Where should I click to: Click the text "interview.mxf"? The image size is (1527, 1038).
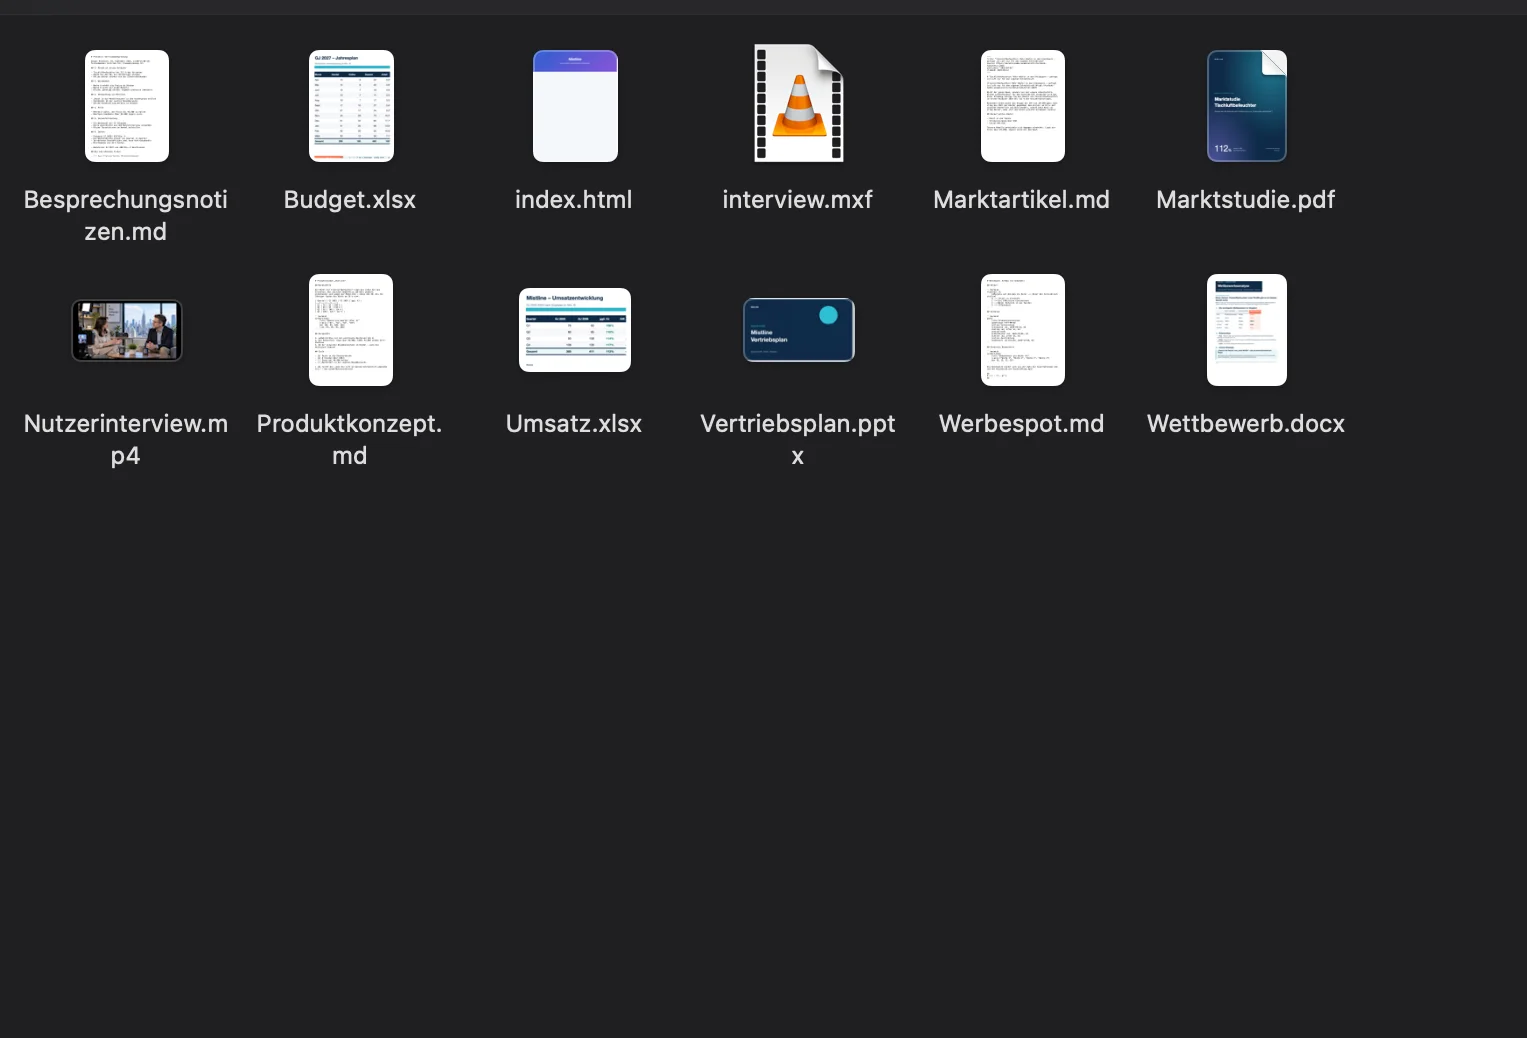[x=798, y=199]
